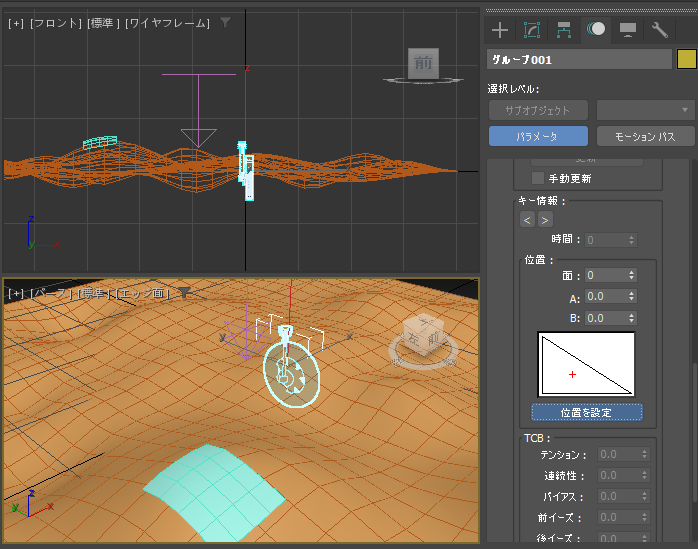
Task: Adjust the 時間 spinner arrows
Action: tap(631, 240)
